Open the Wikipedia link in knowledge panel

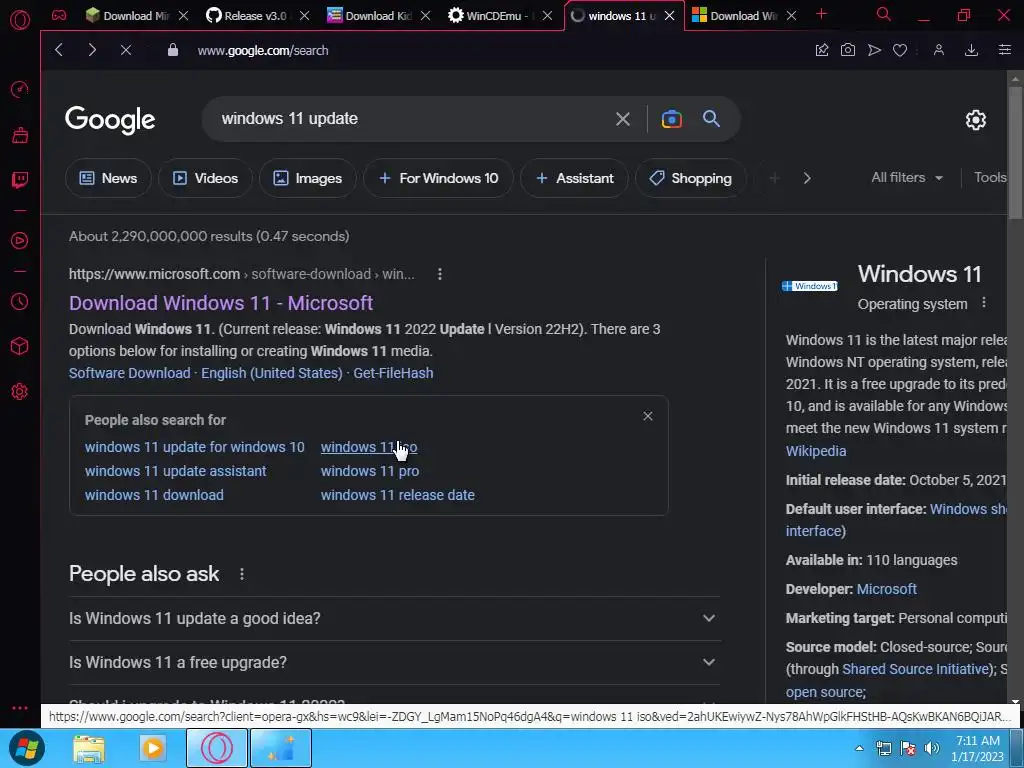[x=816, y=451]
